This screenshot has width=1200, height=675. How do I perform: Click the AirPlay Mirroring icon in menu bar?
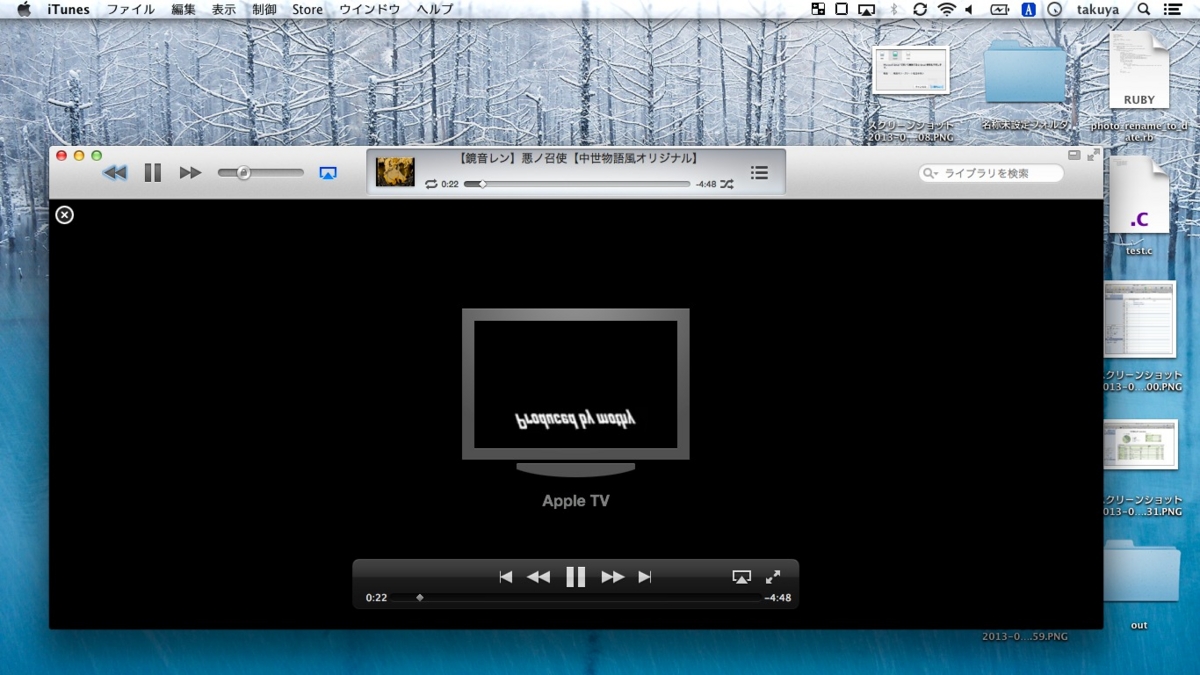coord(867,9)
